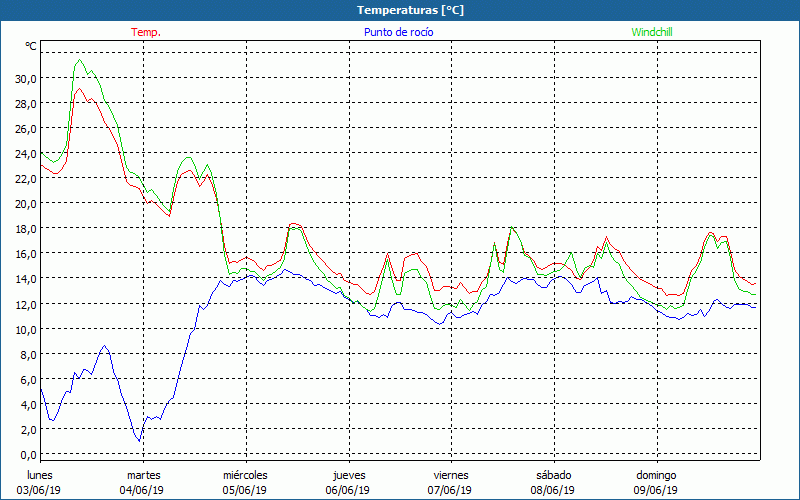Viewport: 800px width, 500px height.
Task: Click the 03/06/19 date label
Action: [39, 490]
